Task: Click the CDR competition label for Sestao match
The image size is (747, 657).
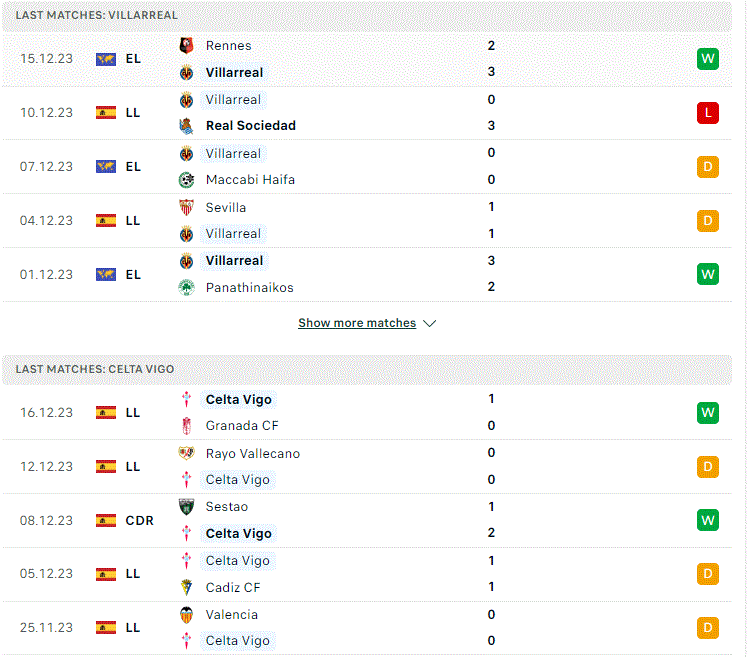Action: click(x=140, y=521)
